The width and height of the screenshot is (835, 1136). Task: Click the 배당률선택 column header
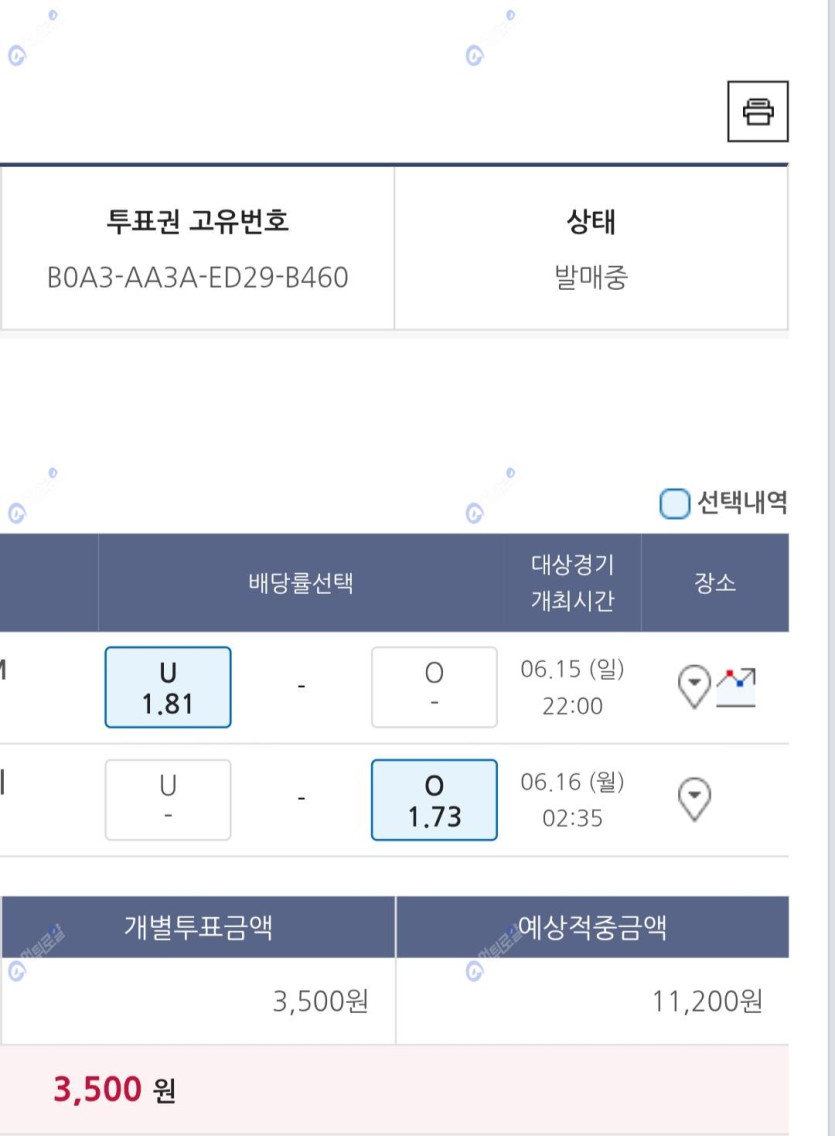[301, 582]
